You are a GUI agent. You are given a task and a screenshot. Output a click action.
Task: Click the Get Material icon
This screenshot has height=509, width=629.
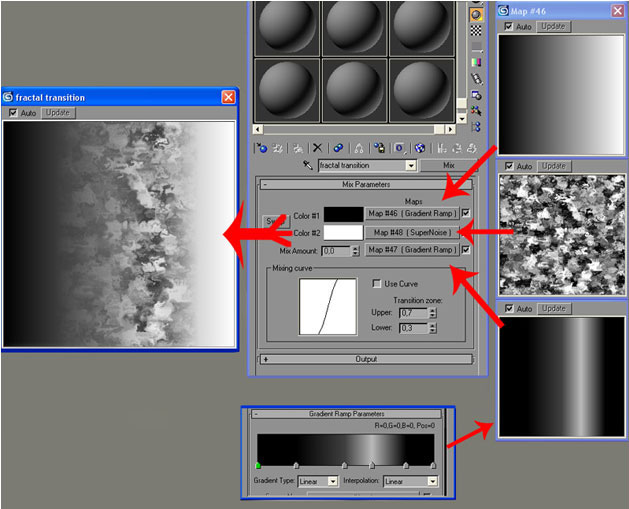click(x=261, y=147)
